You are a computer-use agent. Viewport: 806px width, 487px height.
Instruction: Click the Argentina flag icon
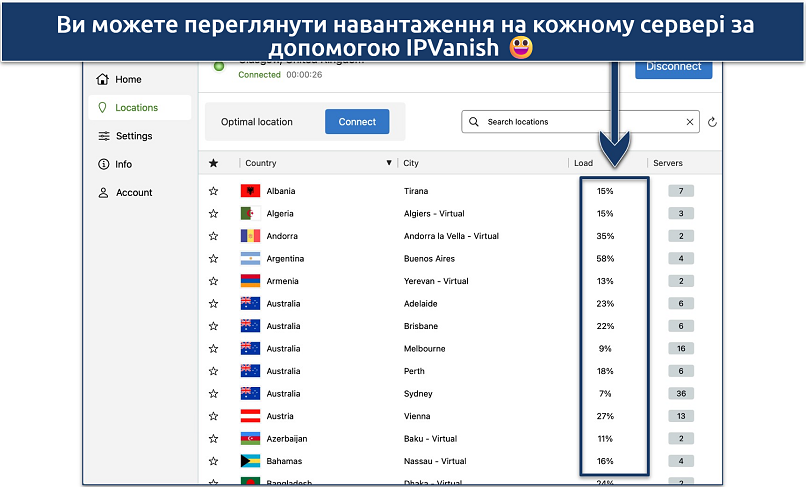pos(250,259)
